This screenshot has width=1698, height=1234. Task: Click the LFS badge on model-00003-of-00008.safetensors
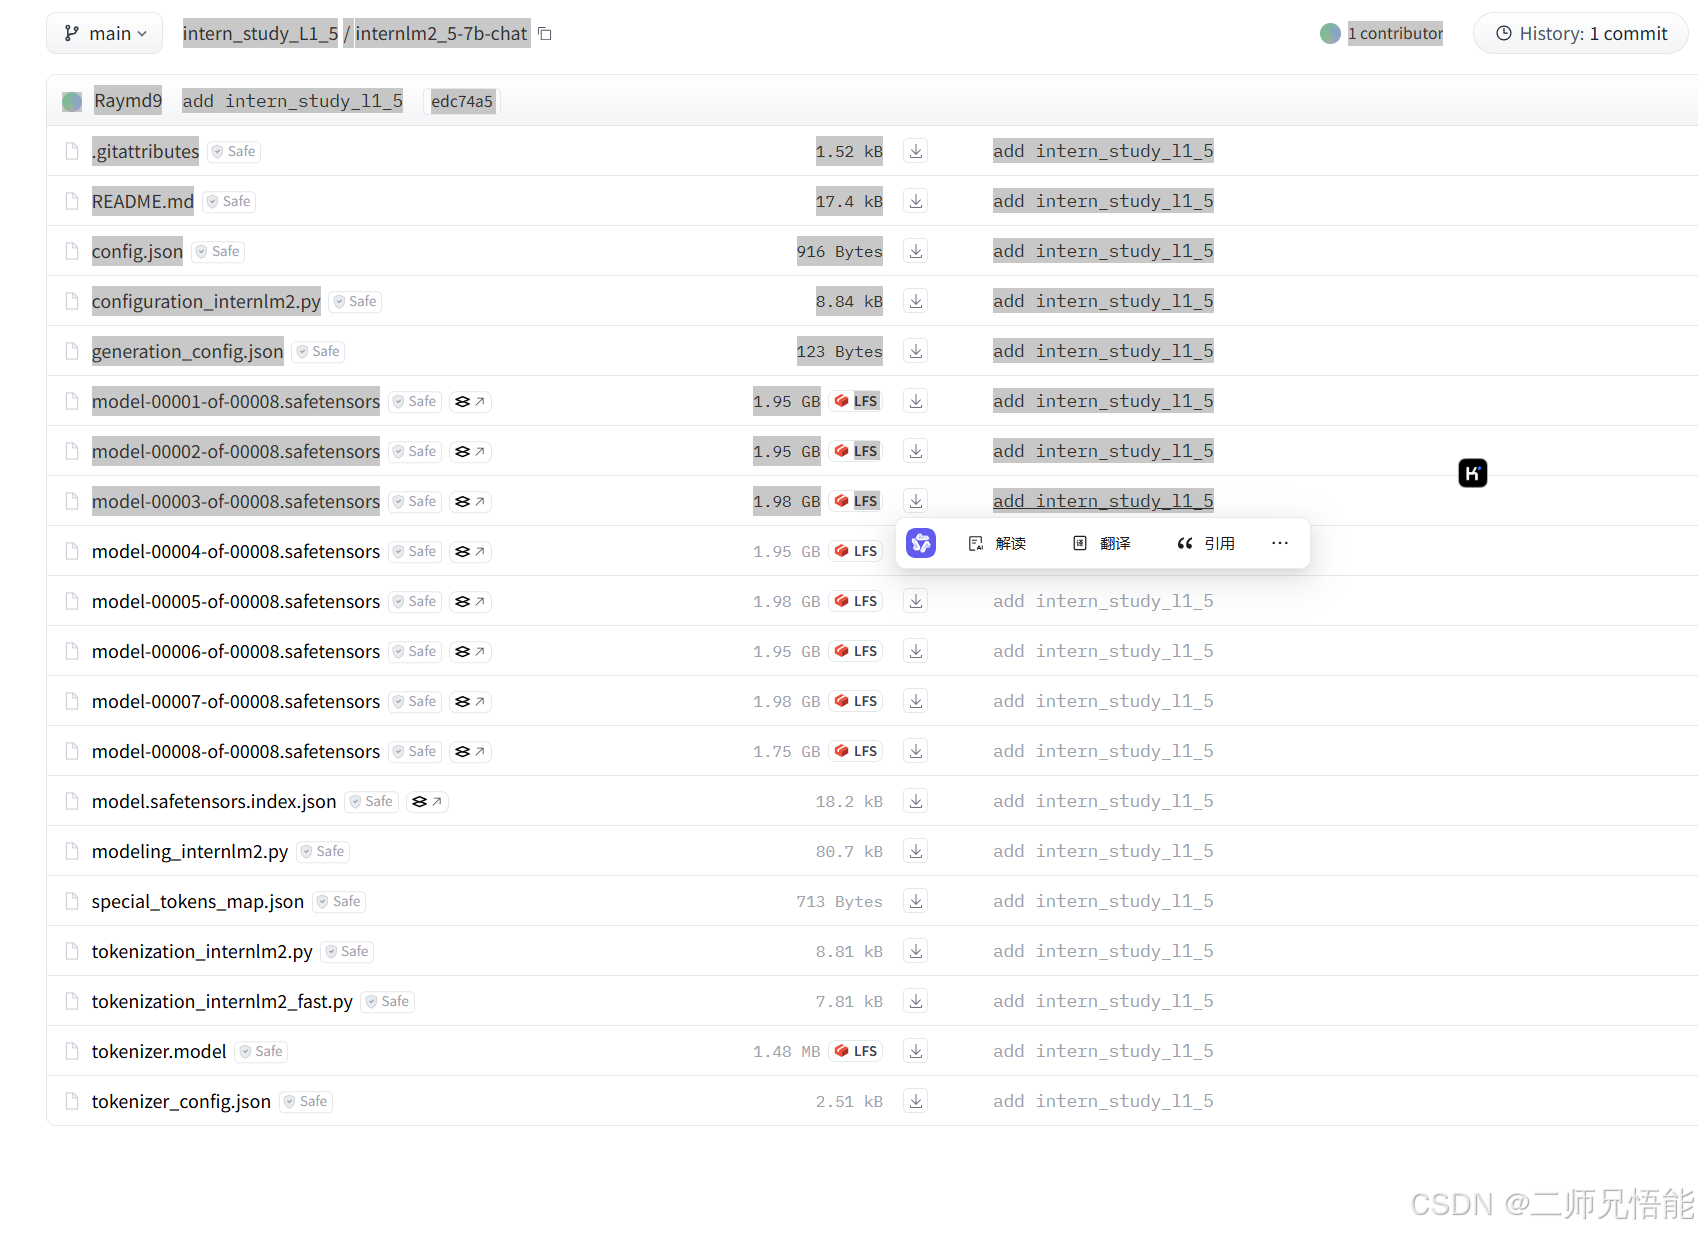point(855,501)
